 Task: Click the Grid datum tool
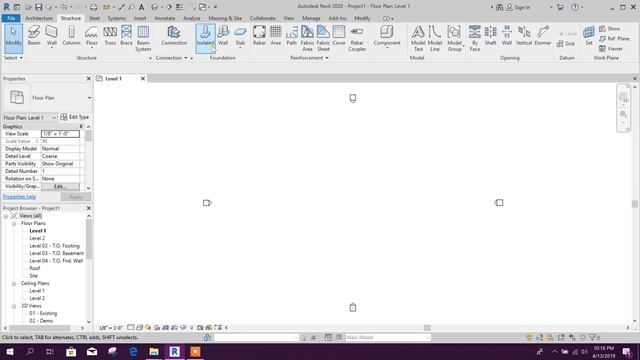click(x=566, y=44)
